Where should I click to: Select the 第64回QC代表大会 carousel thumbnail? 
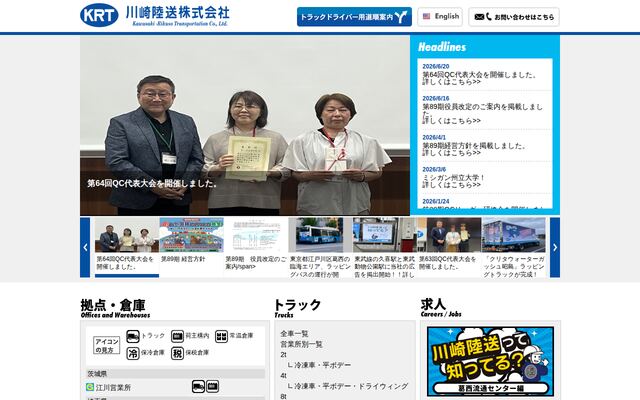(x=127, y=247)
